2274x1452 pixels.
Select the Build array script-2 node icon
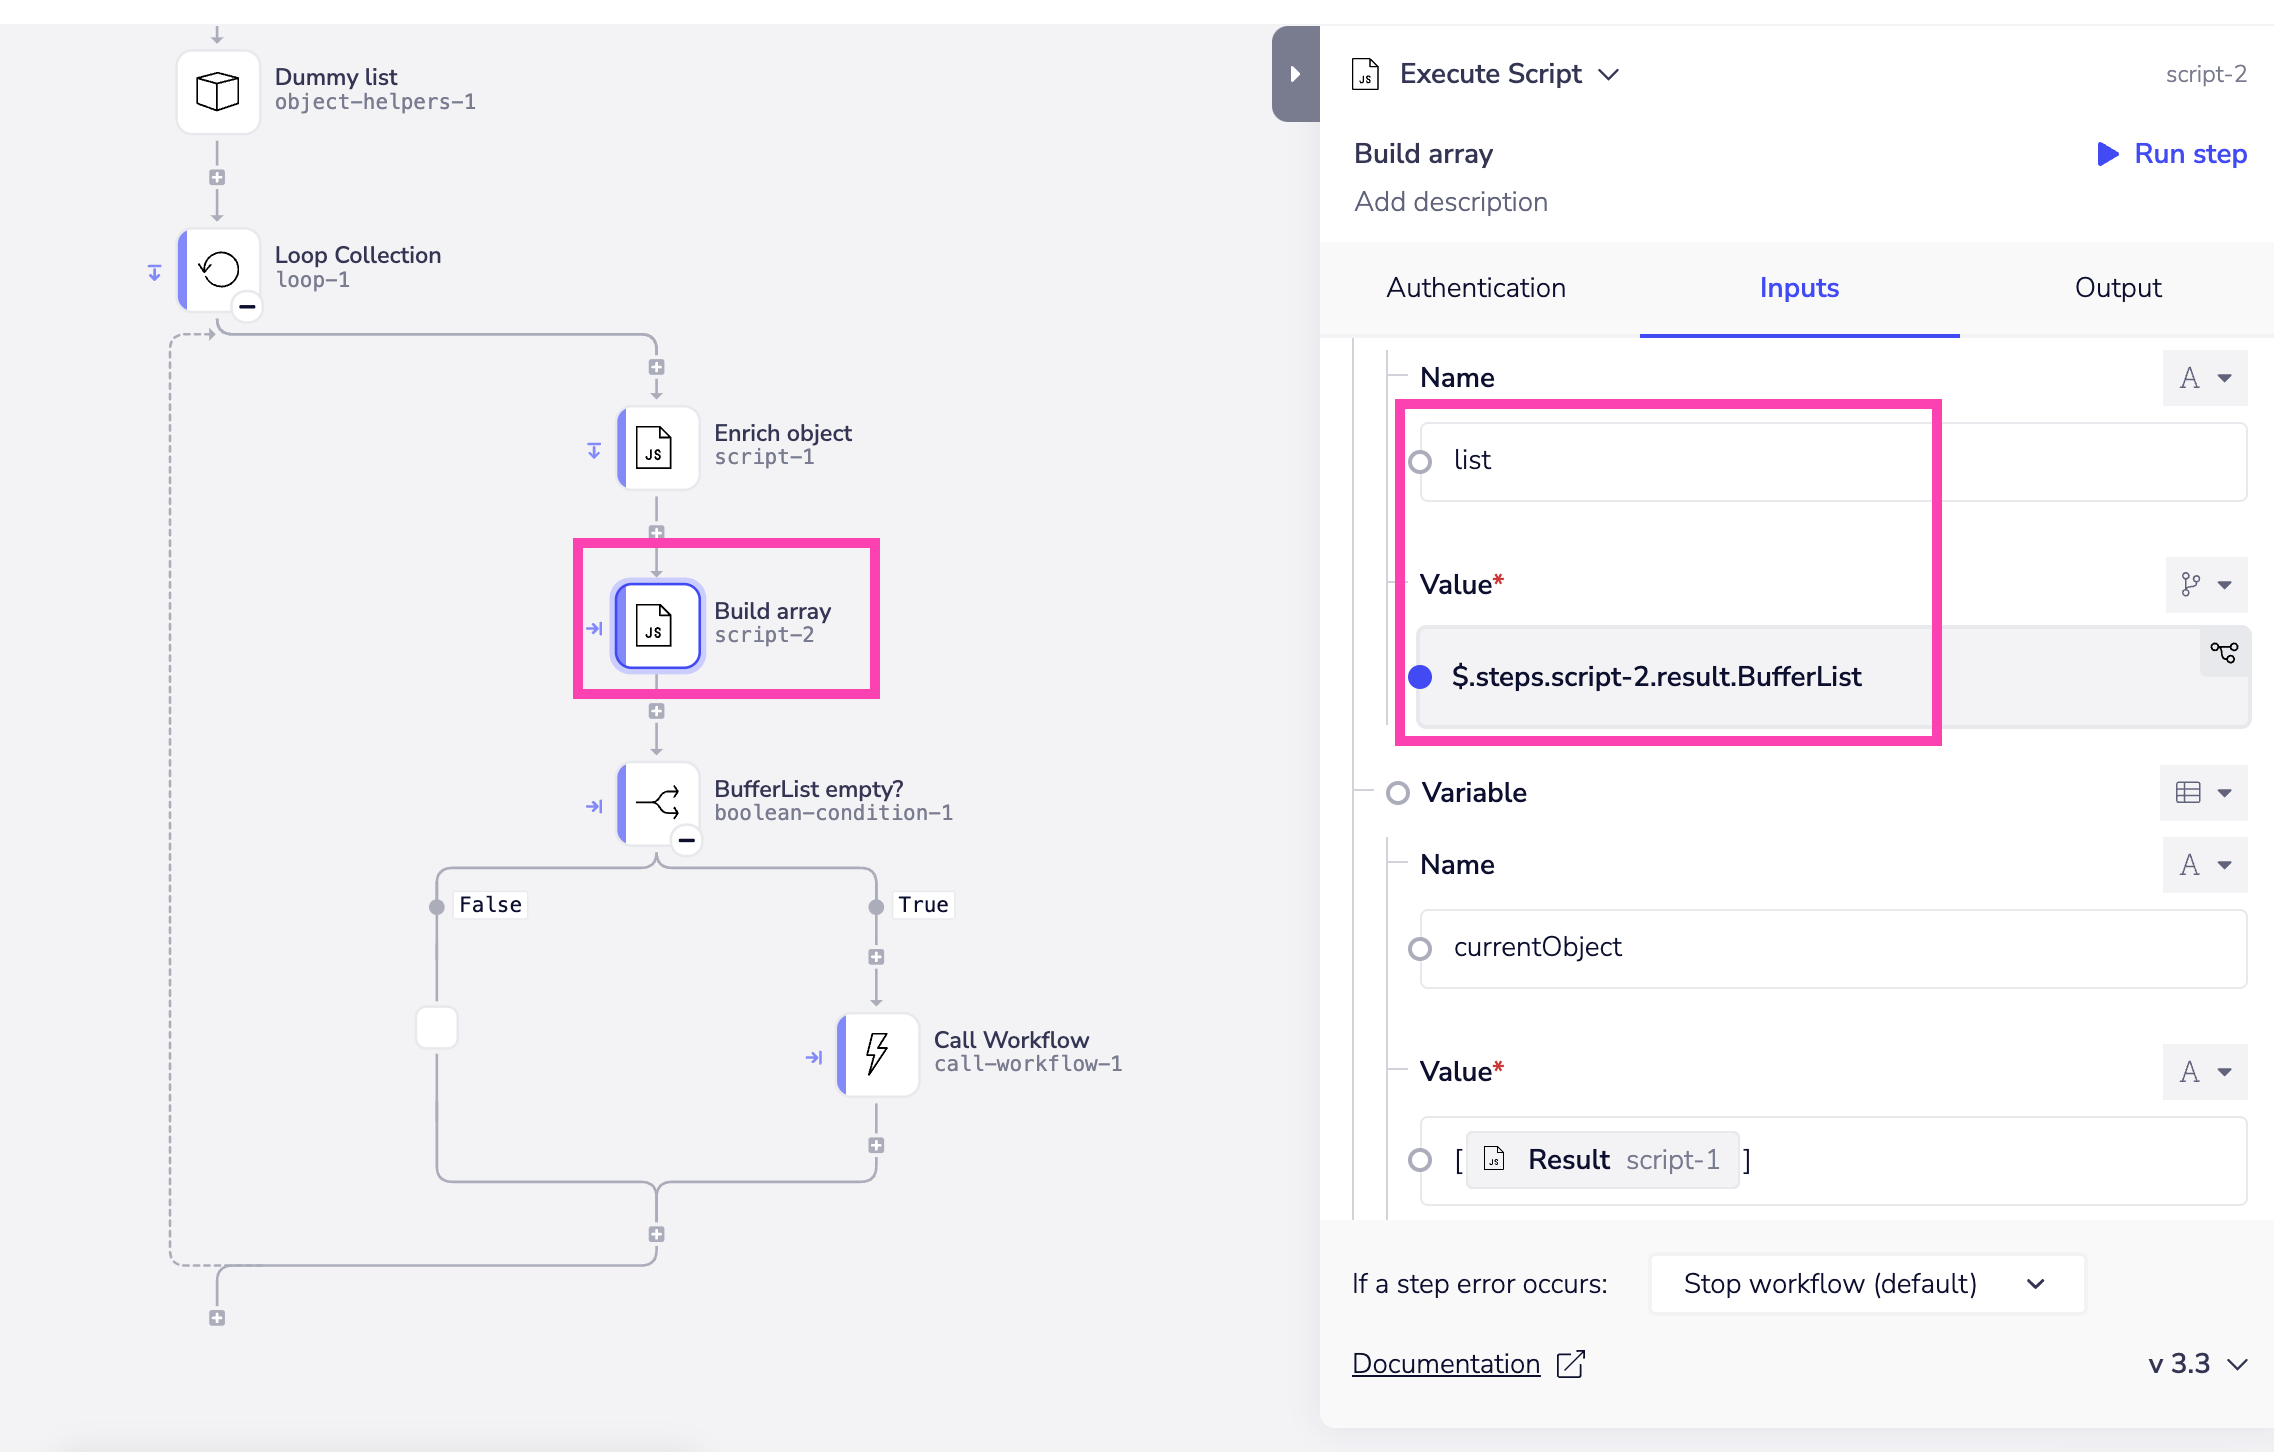(656, 625)
